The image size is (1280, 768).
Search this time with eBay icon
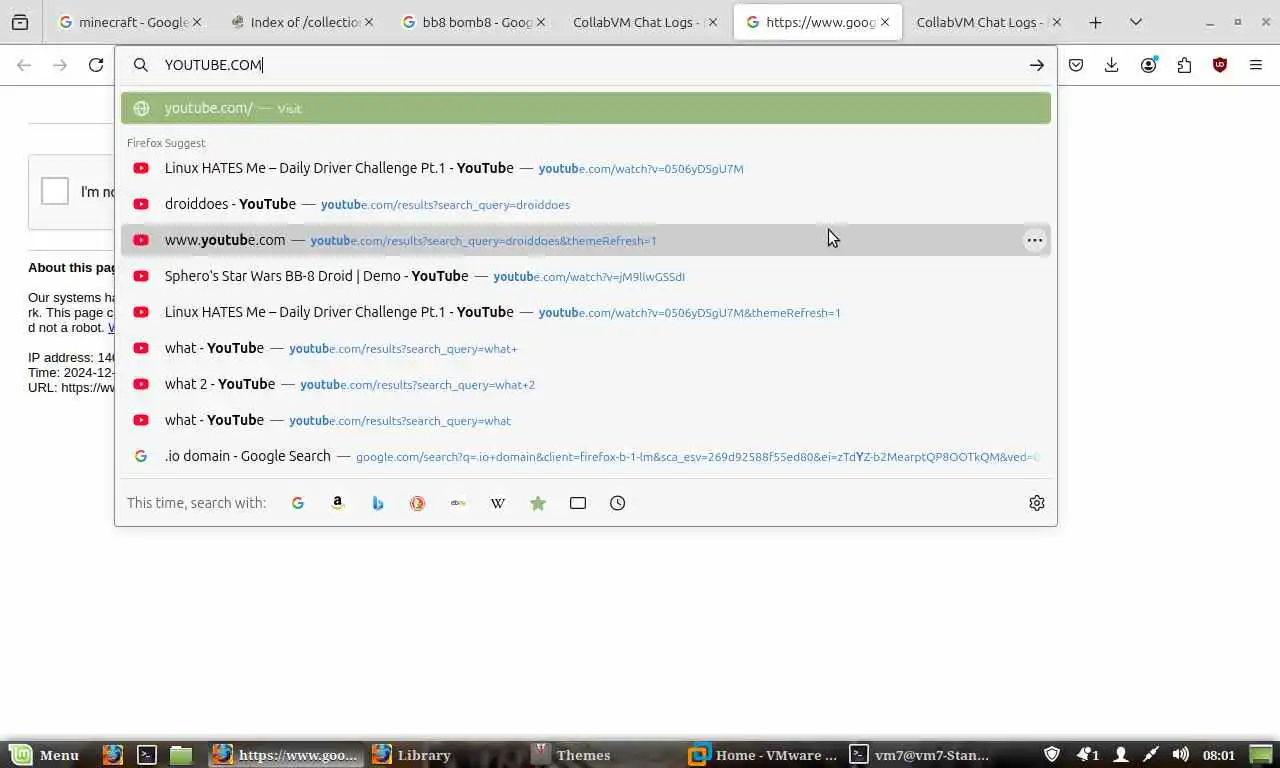click(458, 503)
